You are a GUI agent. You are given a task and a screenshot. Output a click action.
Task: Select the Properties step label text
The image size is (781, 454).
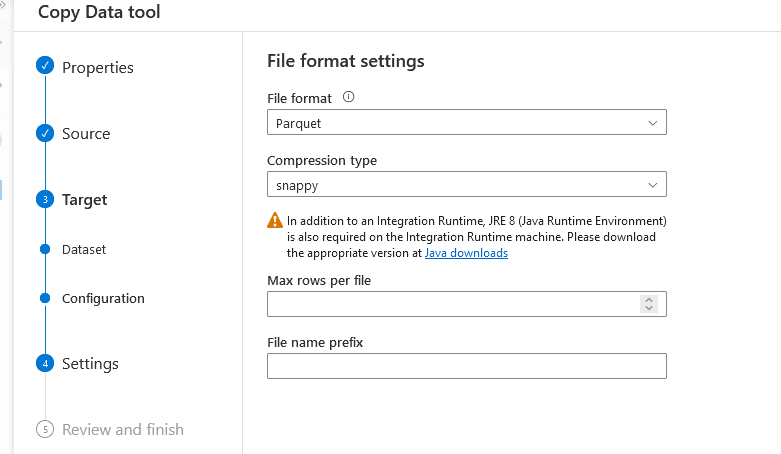coord(98,67)
